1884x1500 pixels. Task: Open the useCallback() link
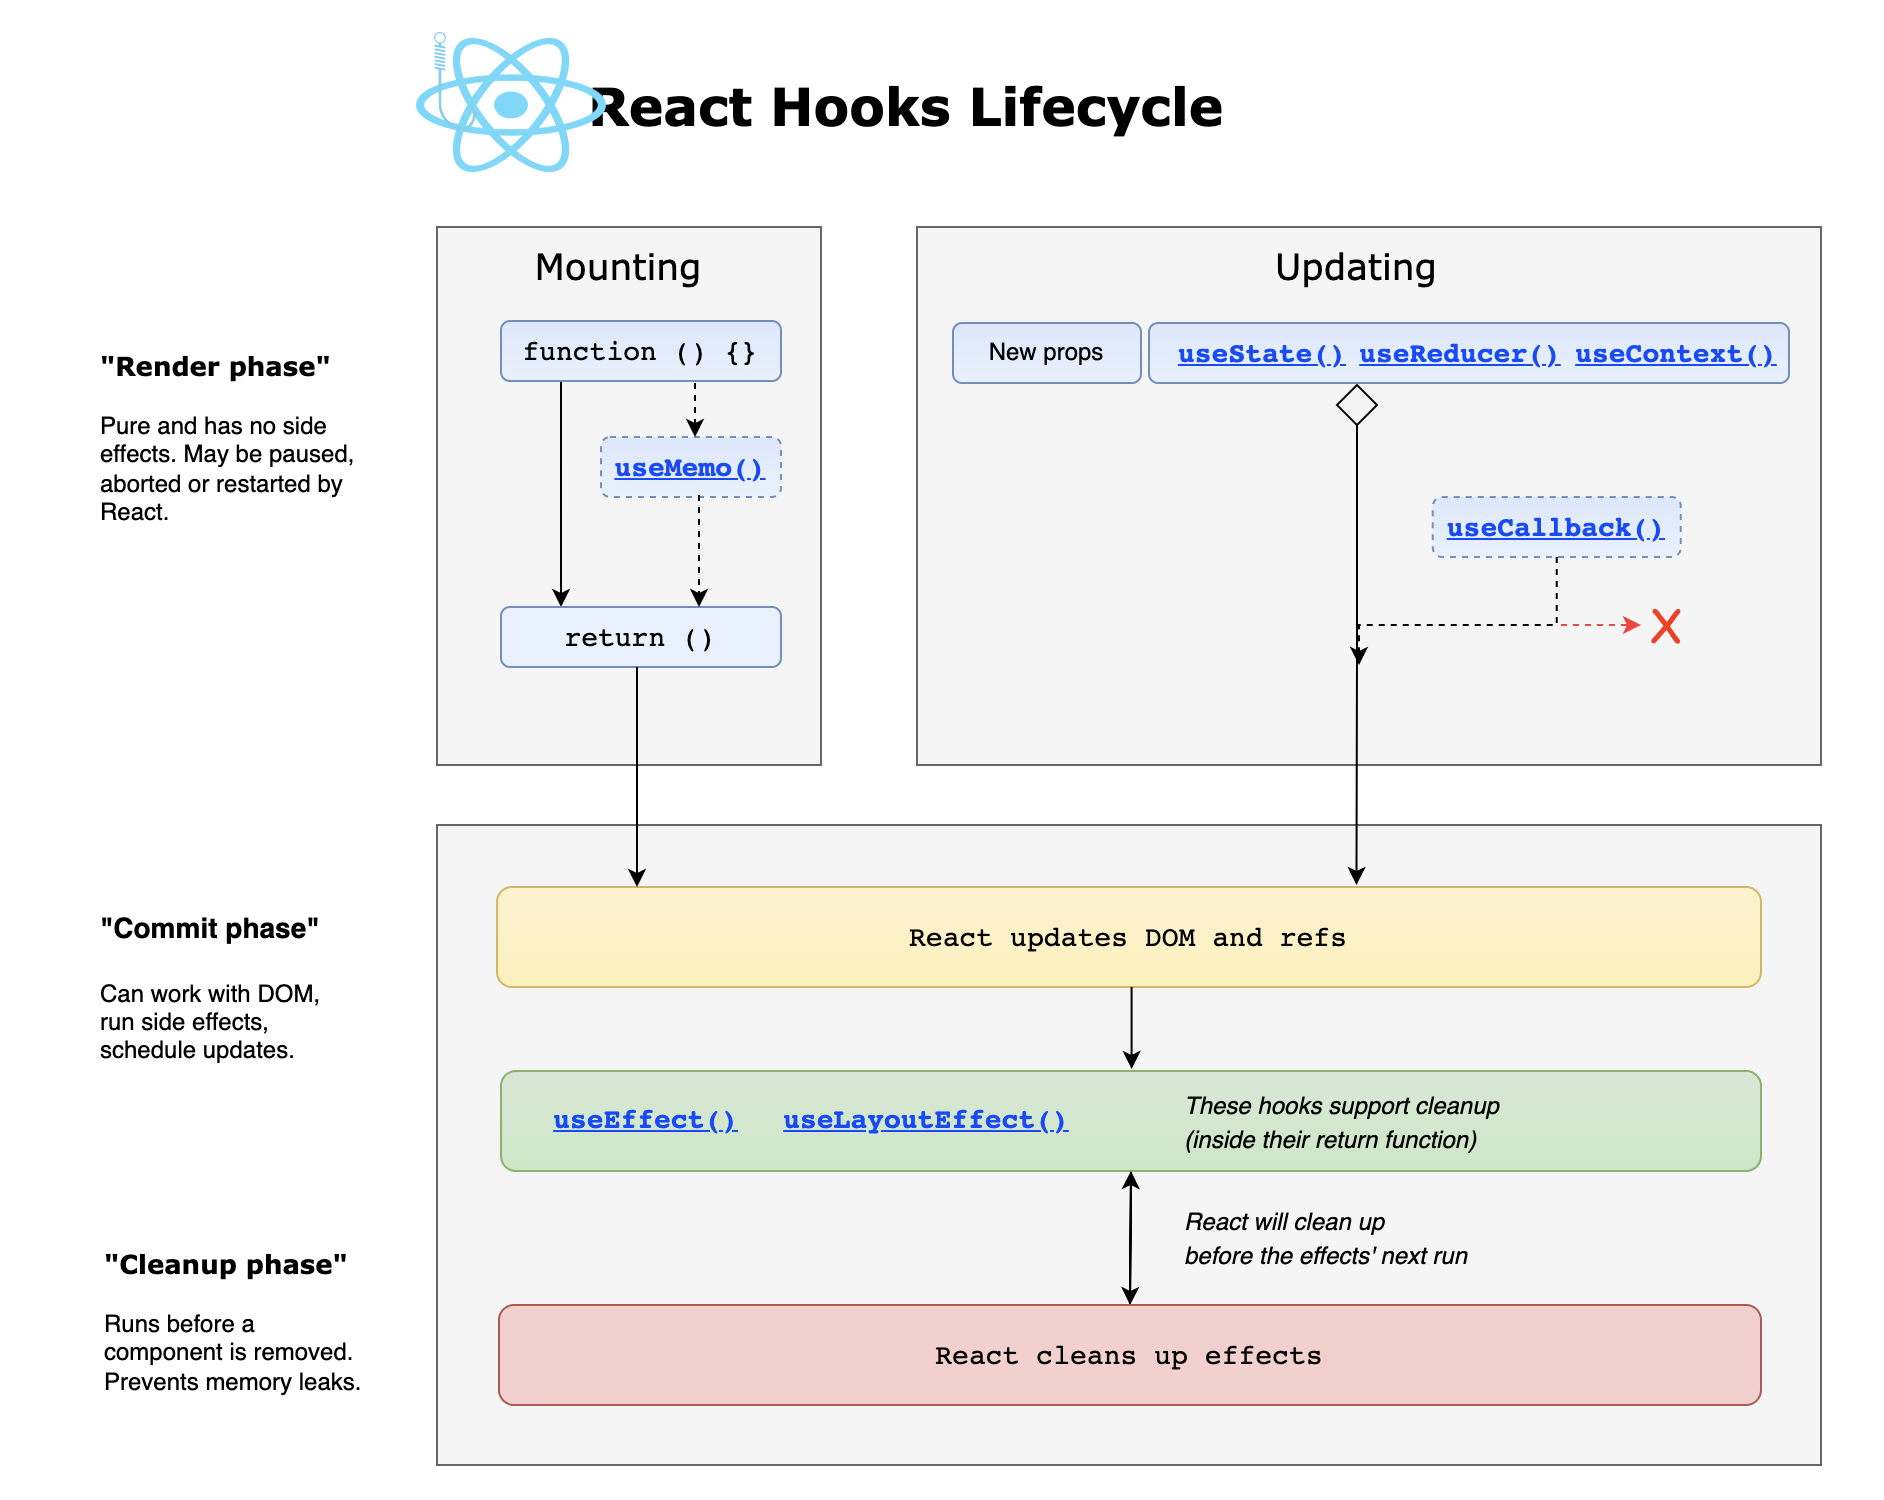pos(1555,528)
